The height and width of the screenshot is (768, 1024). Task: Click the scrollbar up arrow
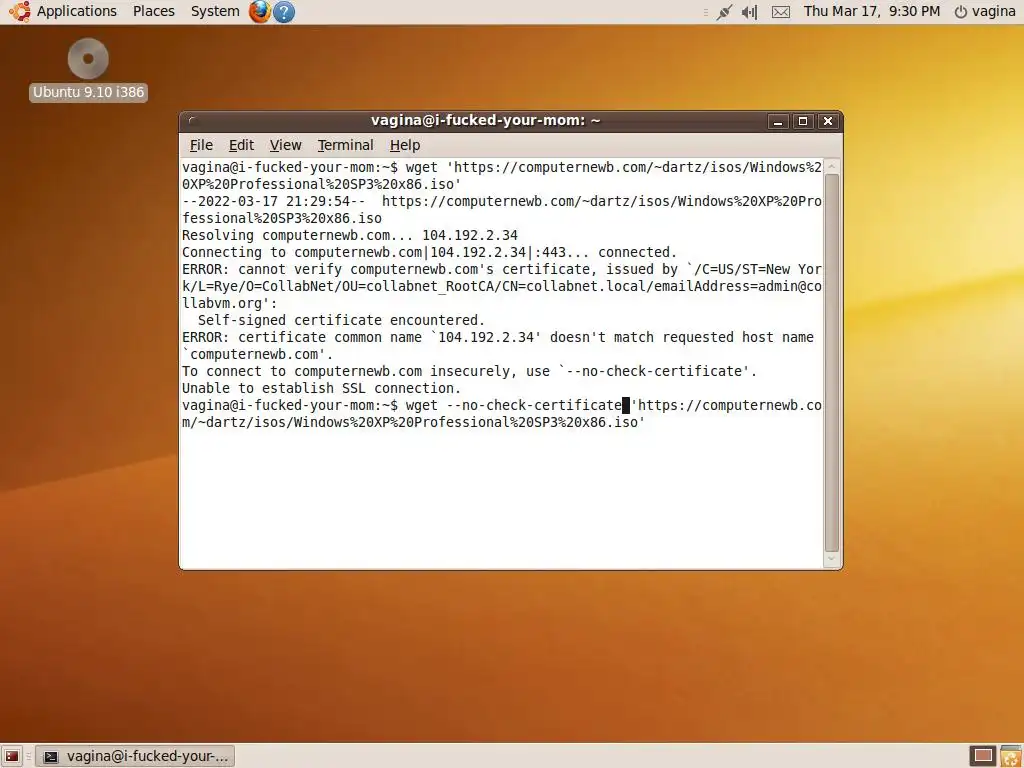[x=832, y=167]
